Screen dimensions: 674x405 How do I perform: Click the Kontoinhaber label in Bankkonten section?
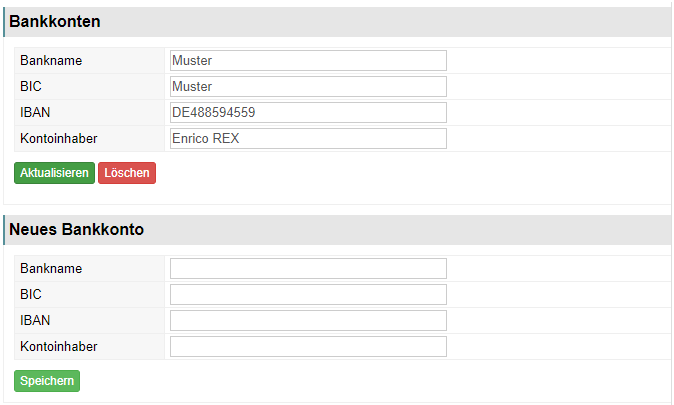[59, 138]
